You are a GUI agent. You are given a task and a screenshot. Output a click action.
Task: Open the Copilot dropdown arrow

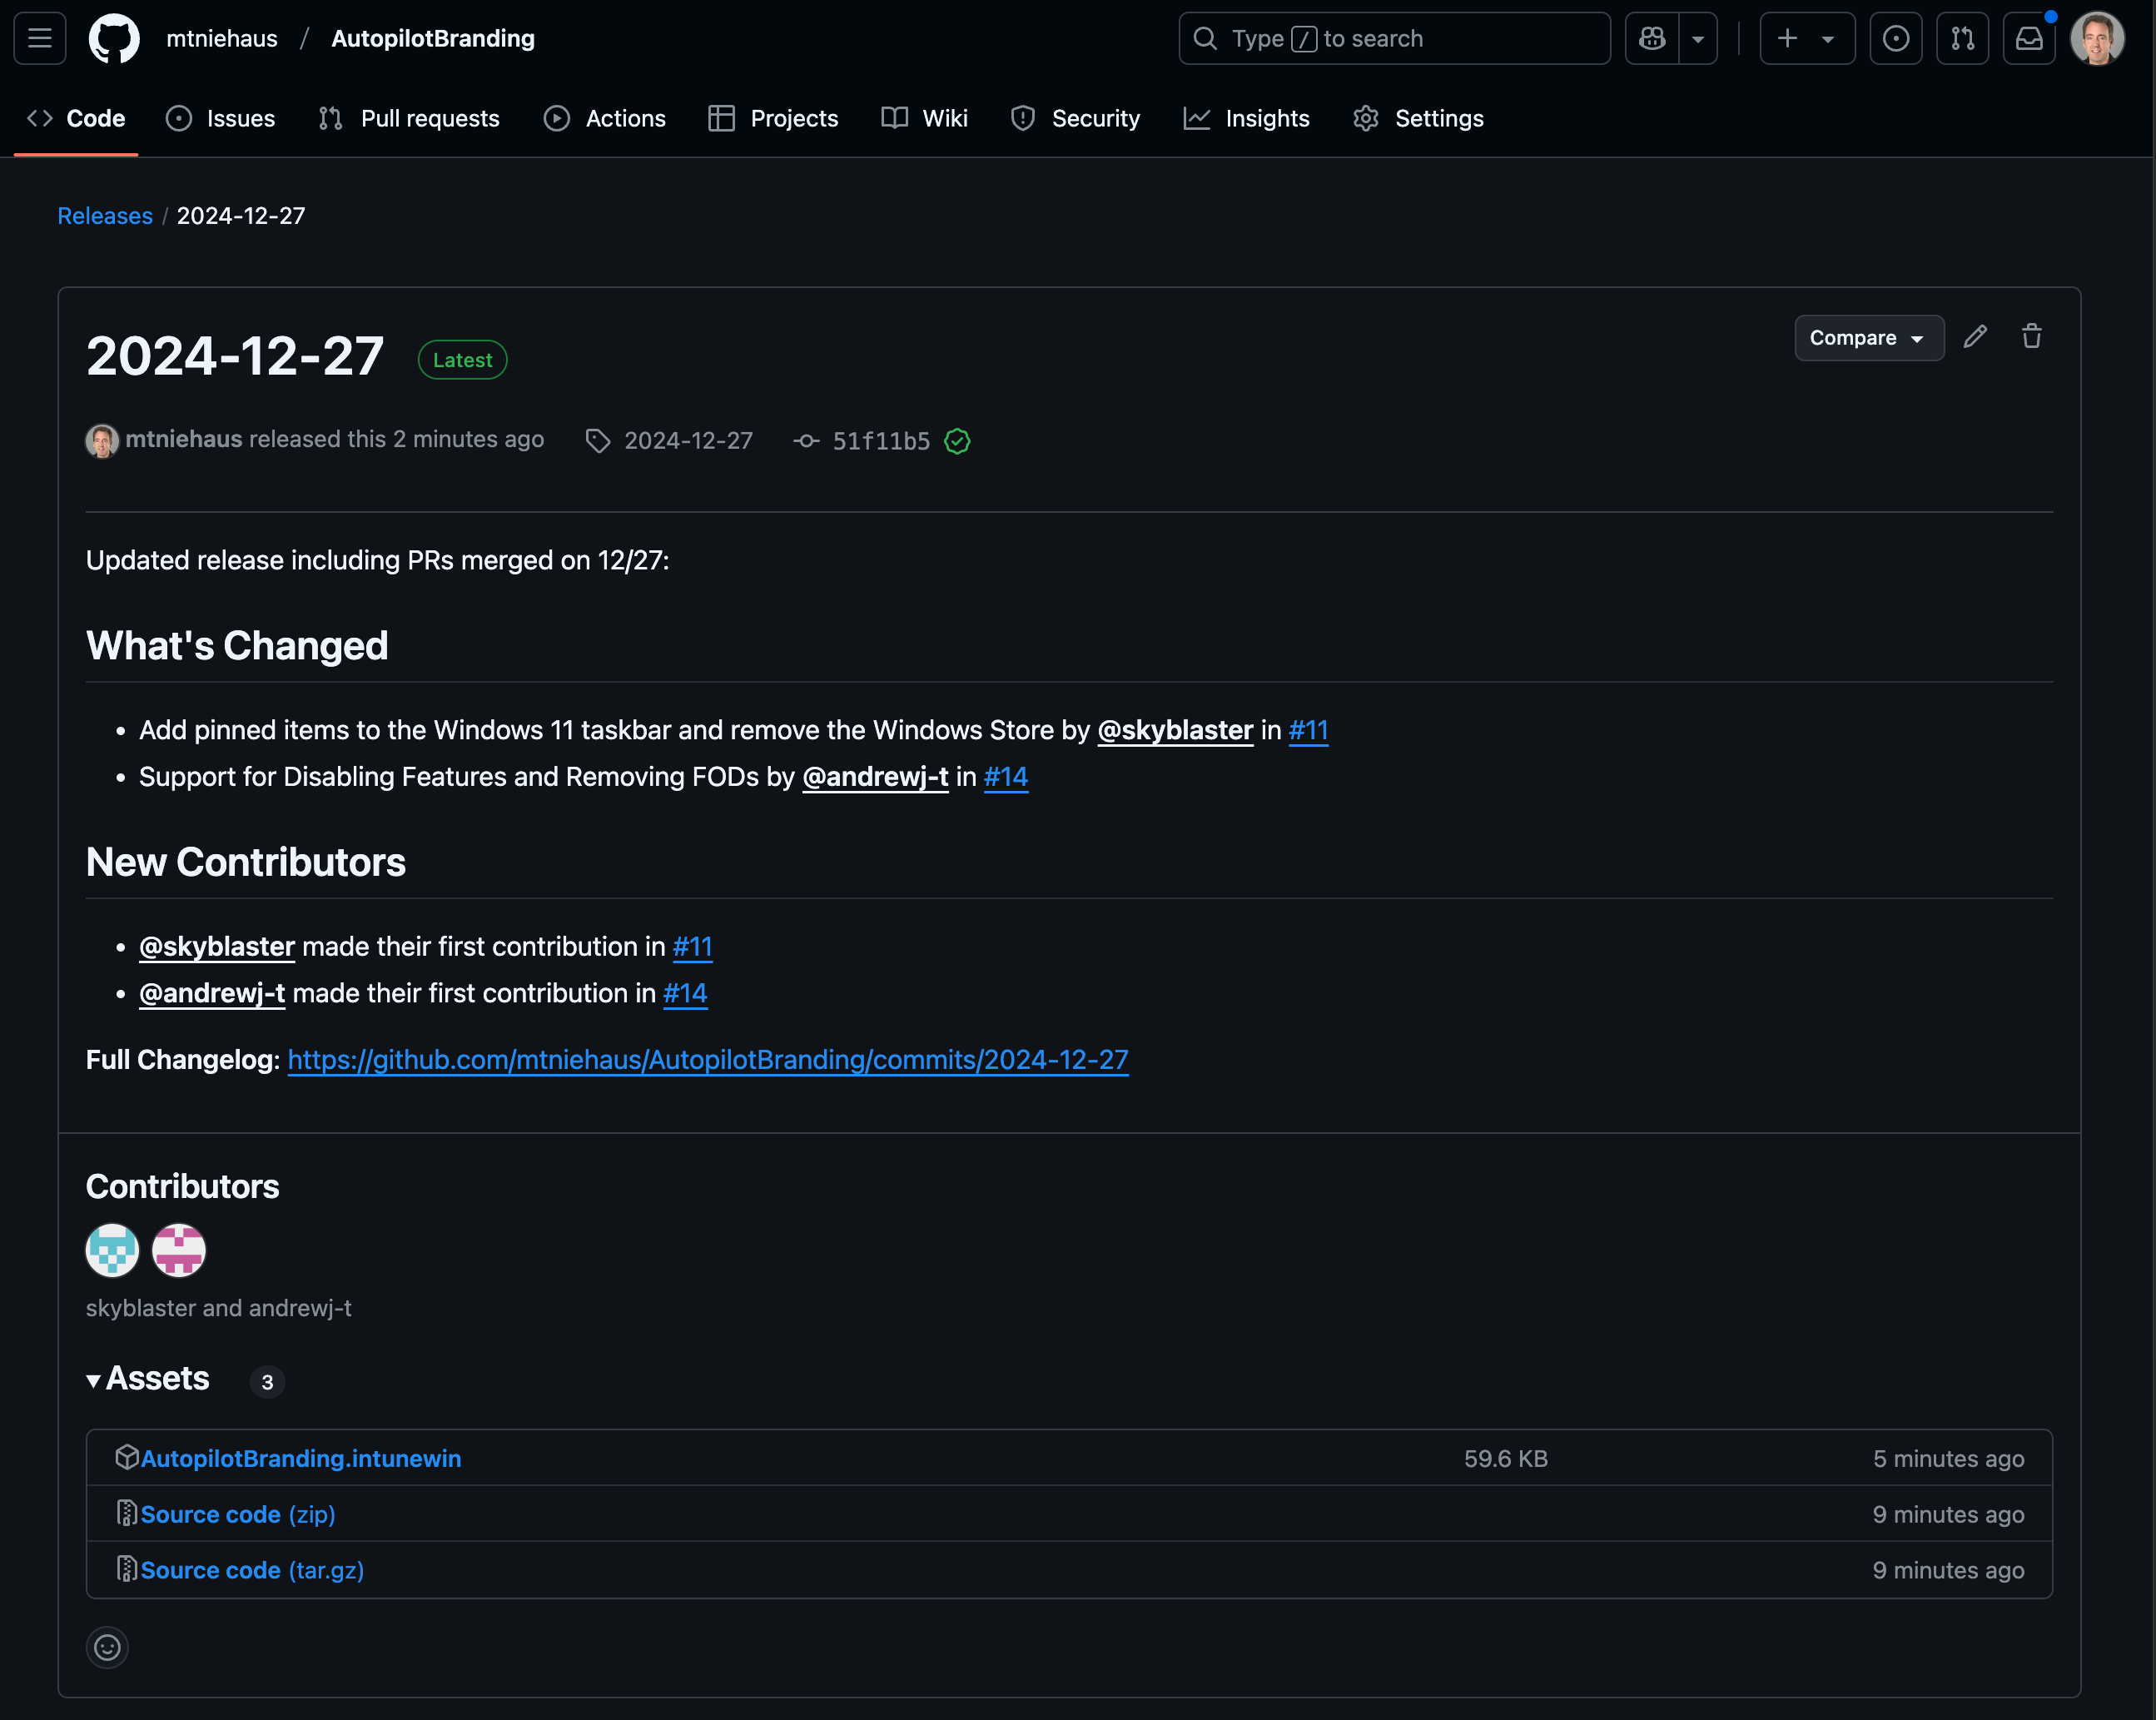tap(1698, 39)
